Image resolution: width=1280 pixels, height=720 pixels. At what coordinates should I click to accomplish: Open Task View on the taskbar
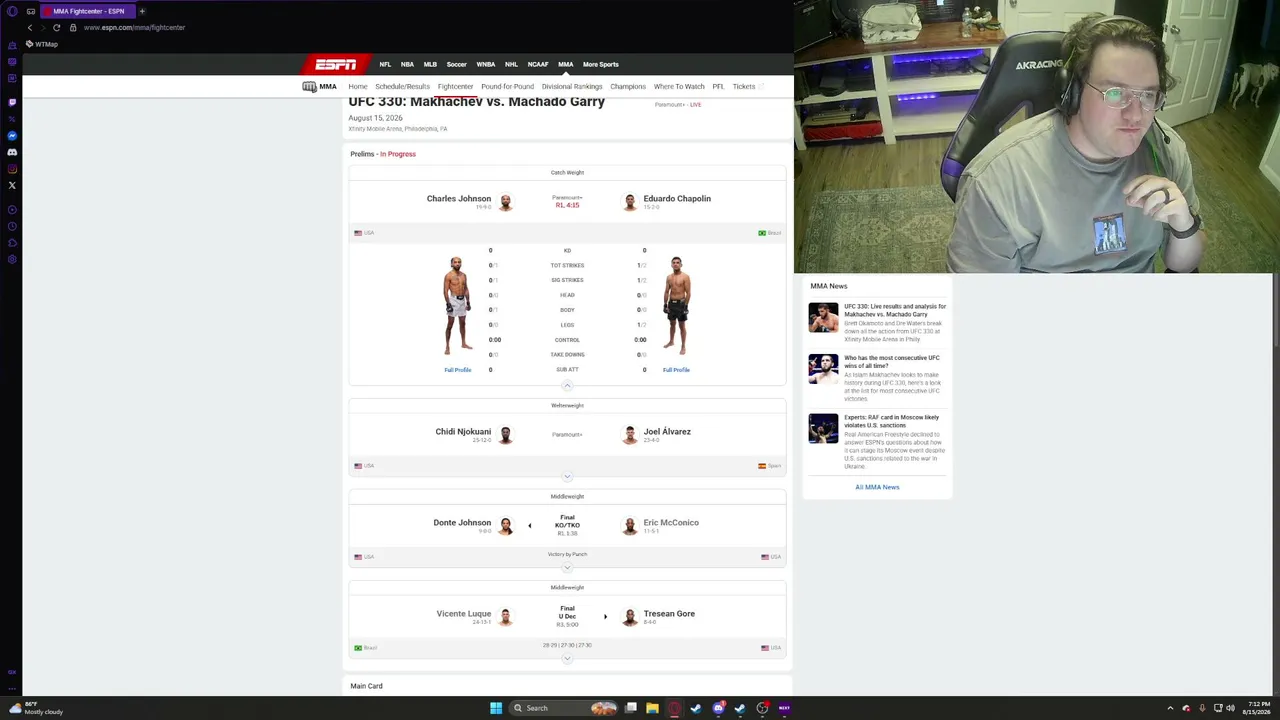click(x=631, y=708)
